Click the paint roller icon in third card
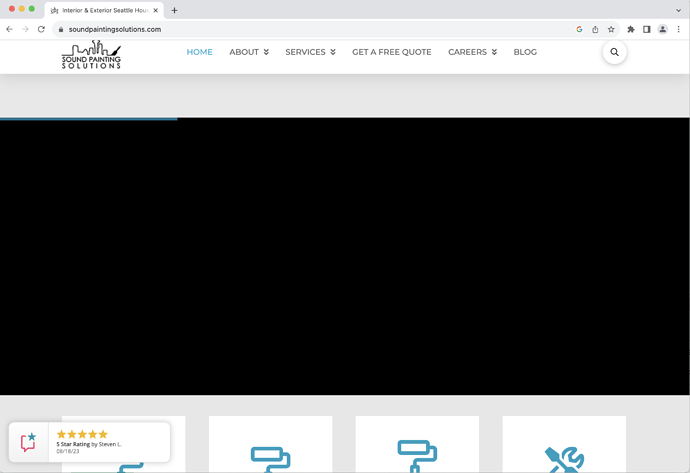This screenshot has height=473, width=690. (417, 456)
